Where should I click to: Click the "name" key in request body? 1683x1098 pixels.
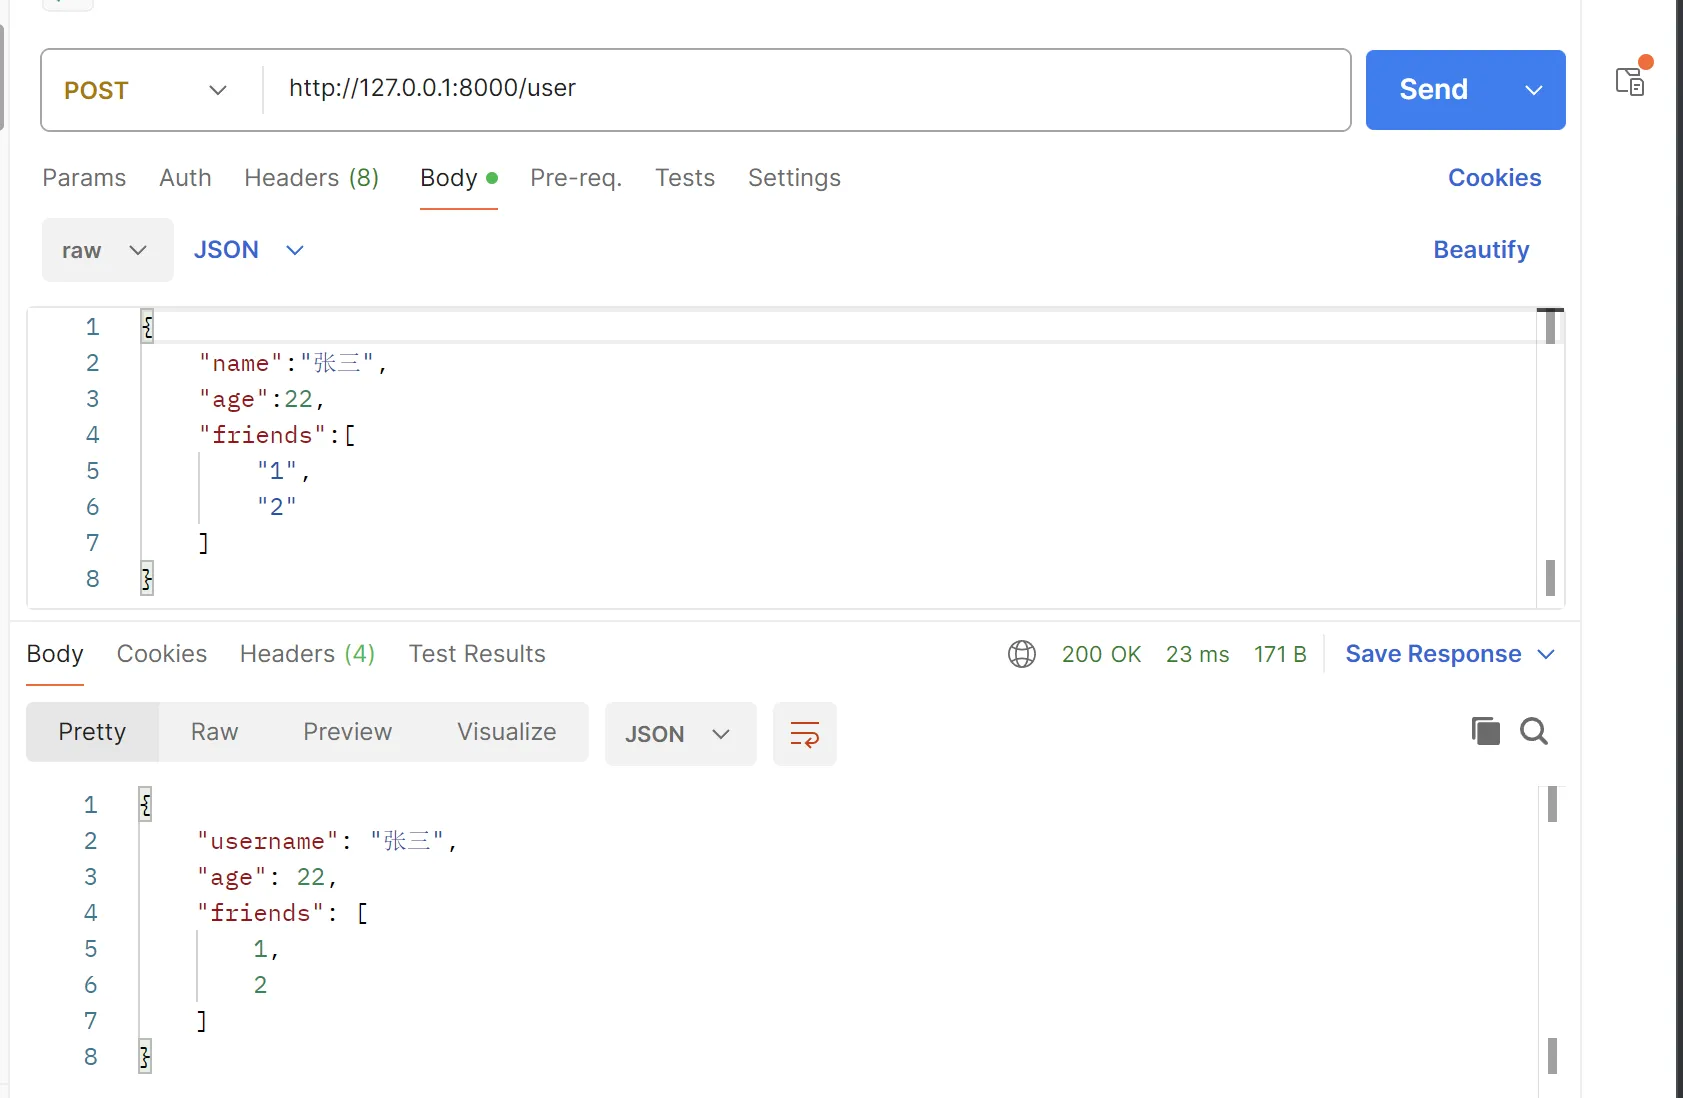point(241,363)
